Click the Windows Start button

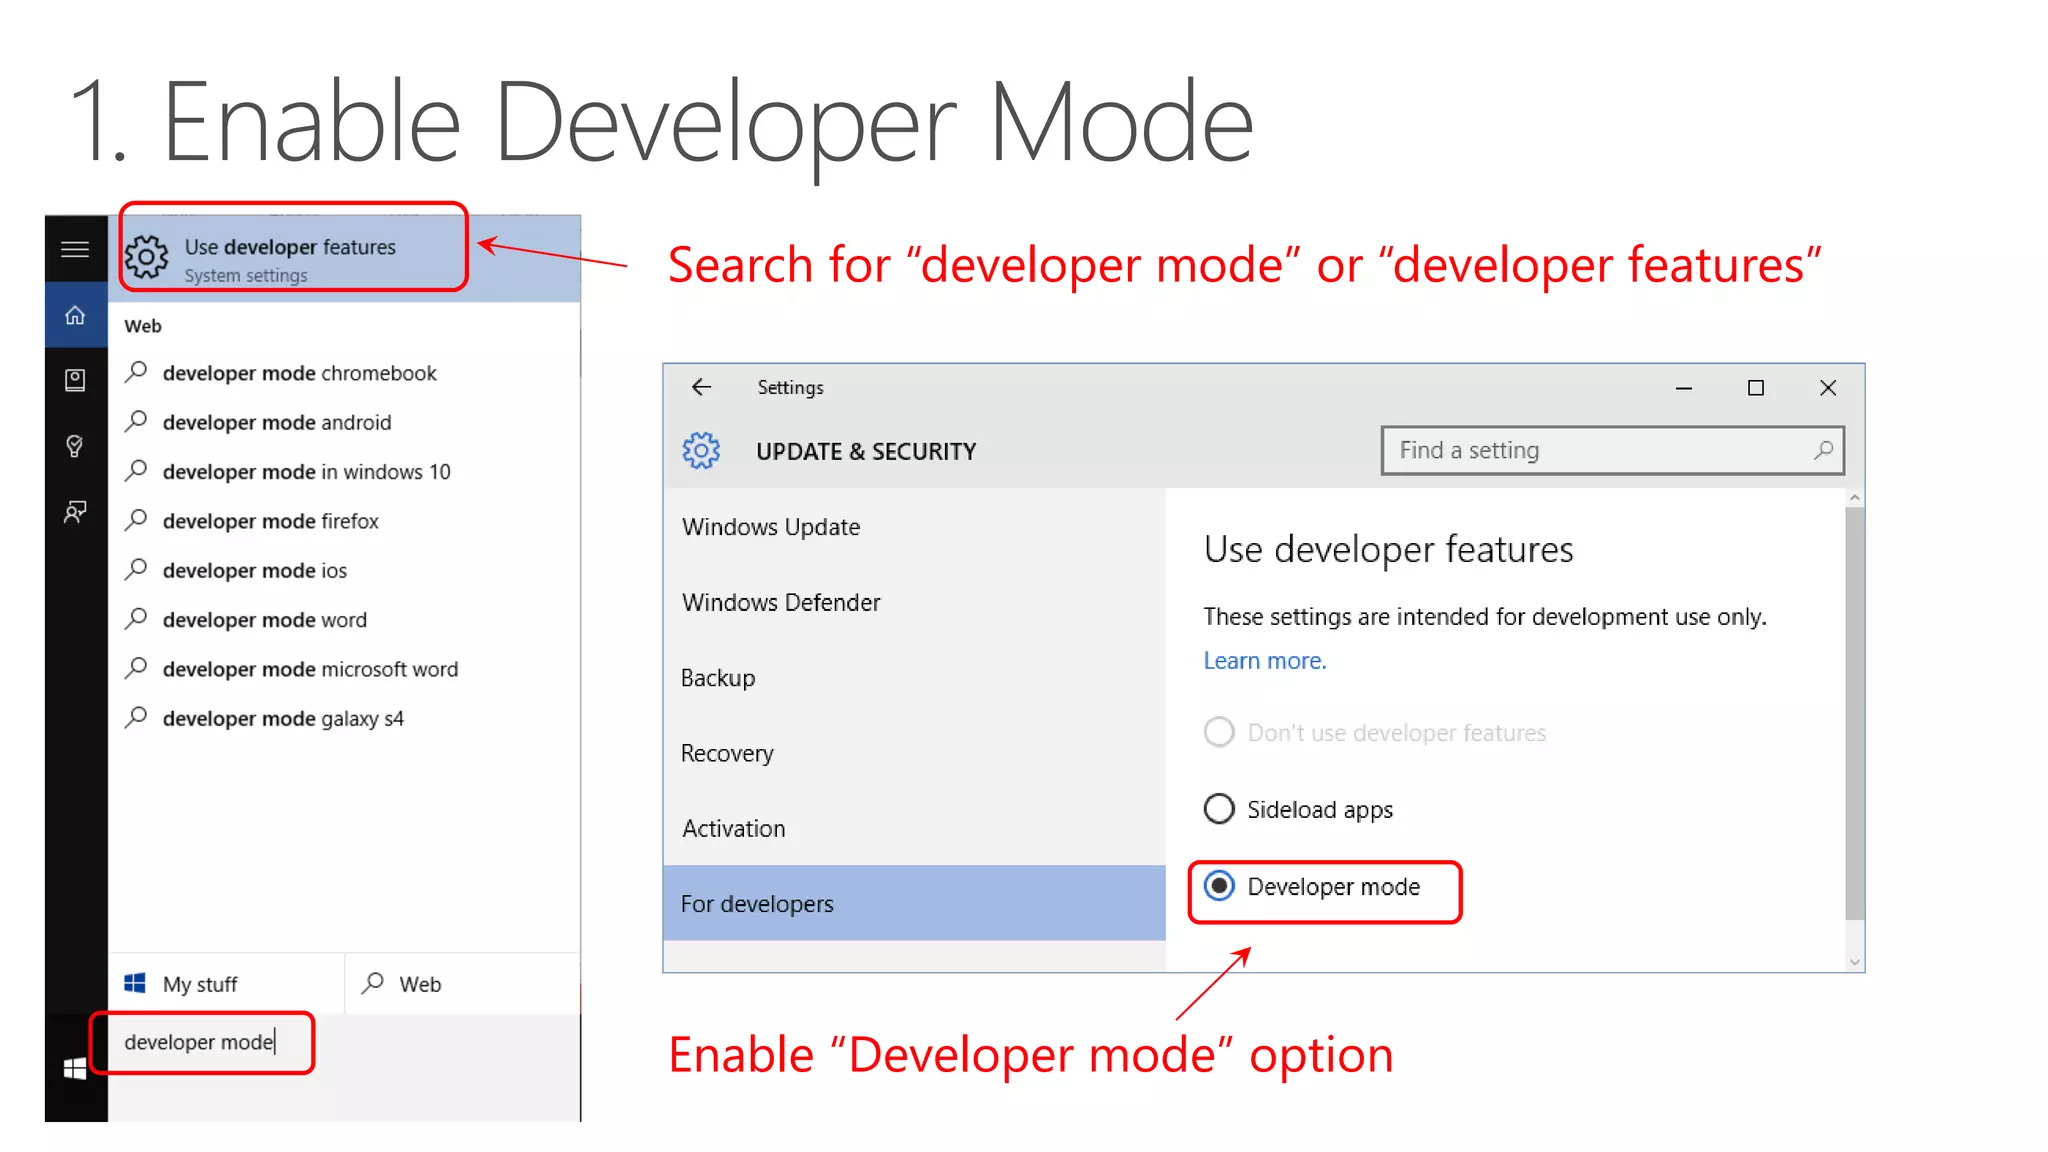pos(75,1069)
